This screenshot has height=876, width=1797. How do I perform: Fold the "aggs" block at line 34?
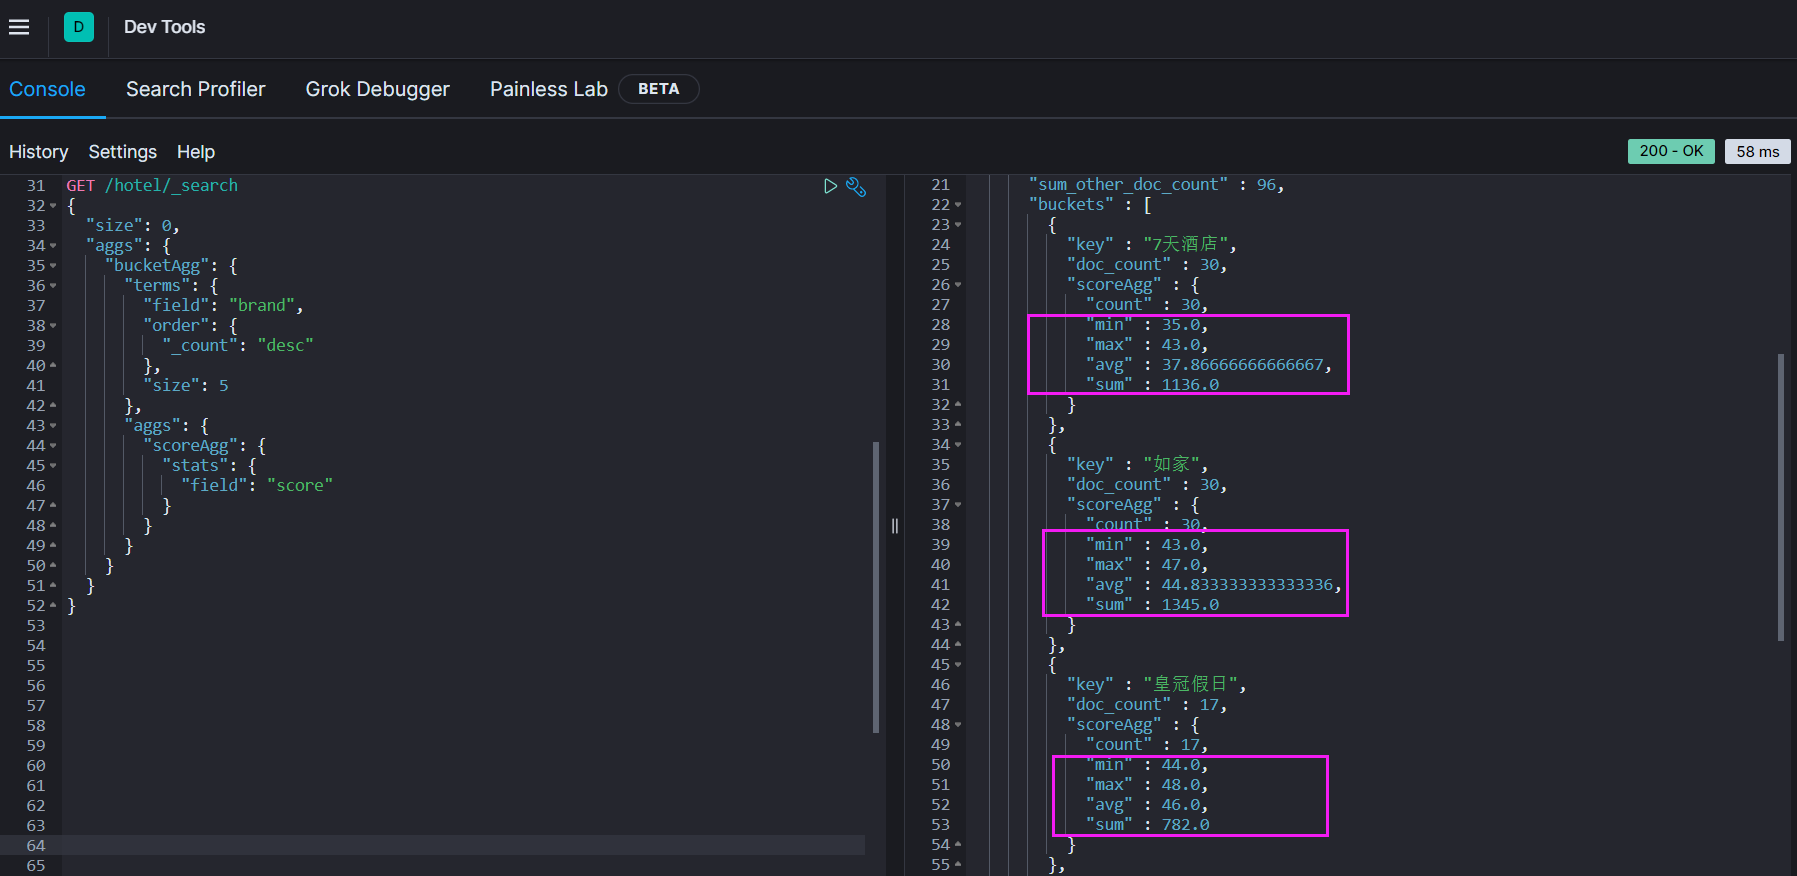point(53,246)
